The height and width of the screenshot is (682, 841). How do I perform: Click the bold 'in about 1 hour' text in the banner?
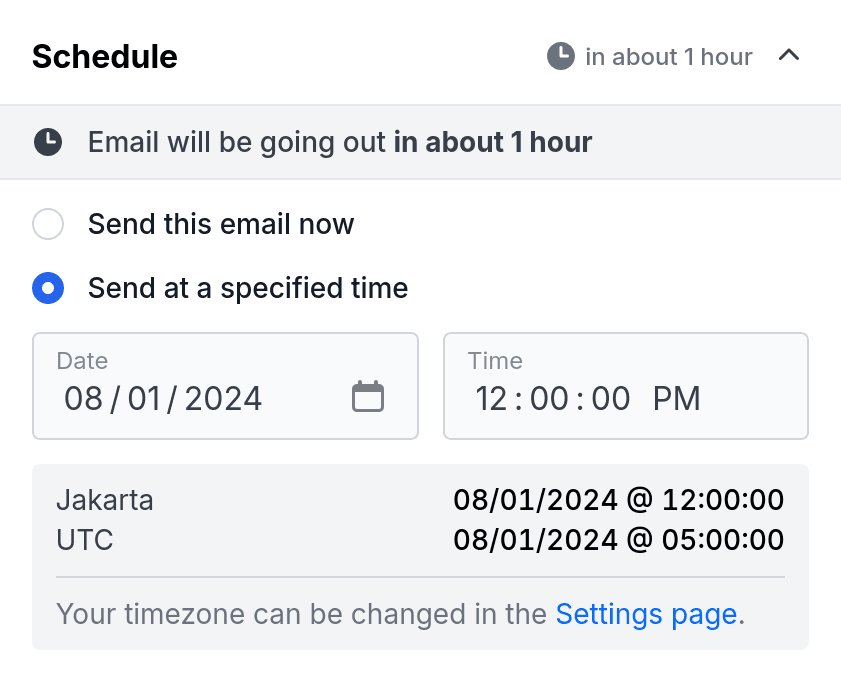(493, 141)
